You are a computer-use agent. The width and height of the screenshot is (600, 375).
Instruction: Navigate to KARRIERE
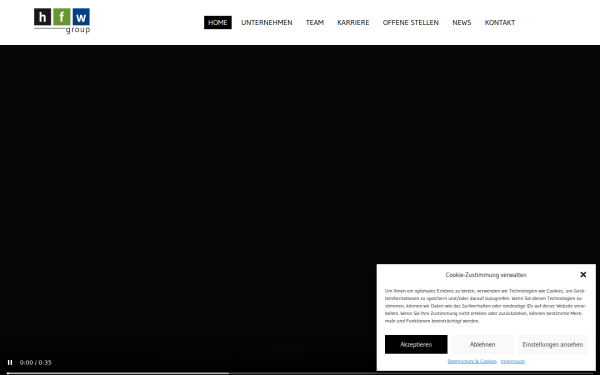tap(353, 23)
